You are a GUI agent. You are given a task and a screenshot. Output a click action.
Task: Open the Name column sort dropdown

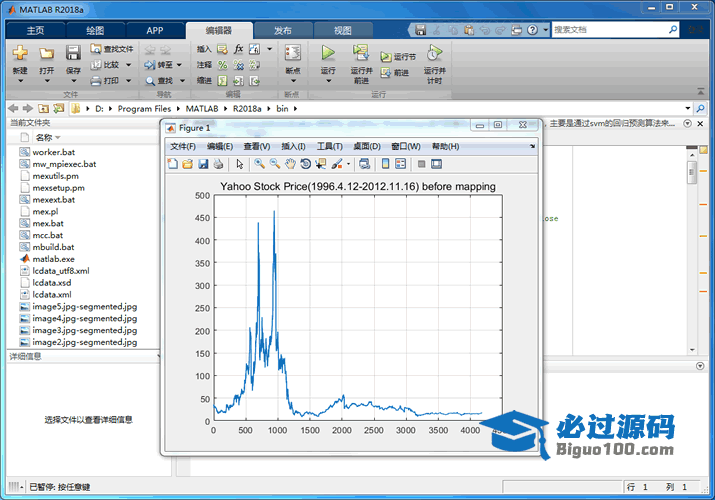pyautogui.click(x=58, y=138)
